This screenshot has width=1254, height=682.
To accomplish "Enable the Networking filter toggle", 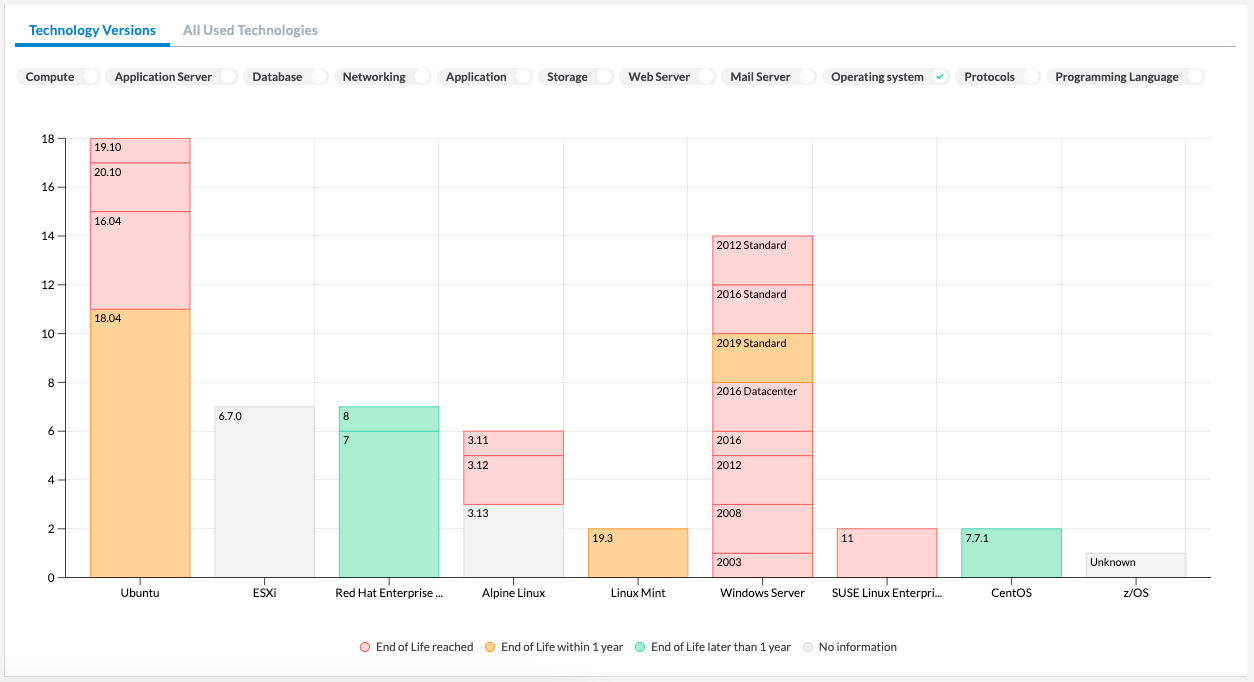I will [422, 77].
